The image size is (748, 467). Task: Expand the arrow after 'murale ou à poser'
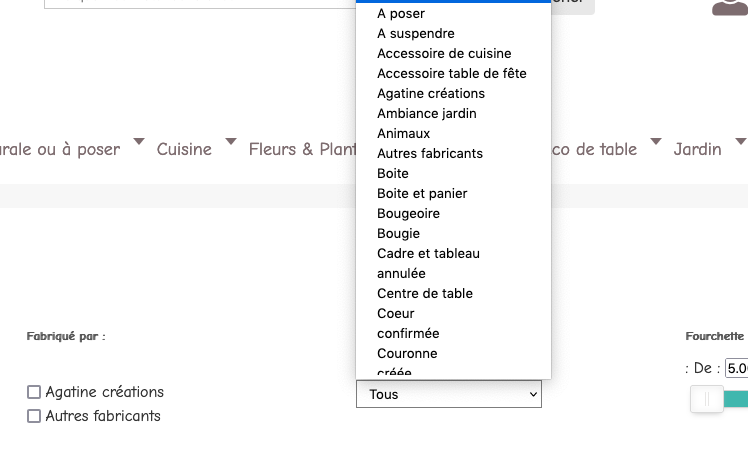tap(139, 142)
